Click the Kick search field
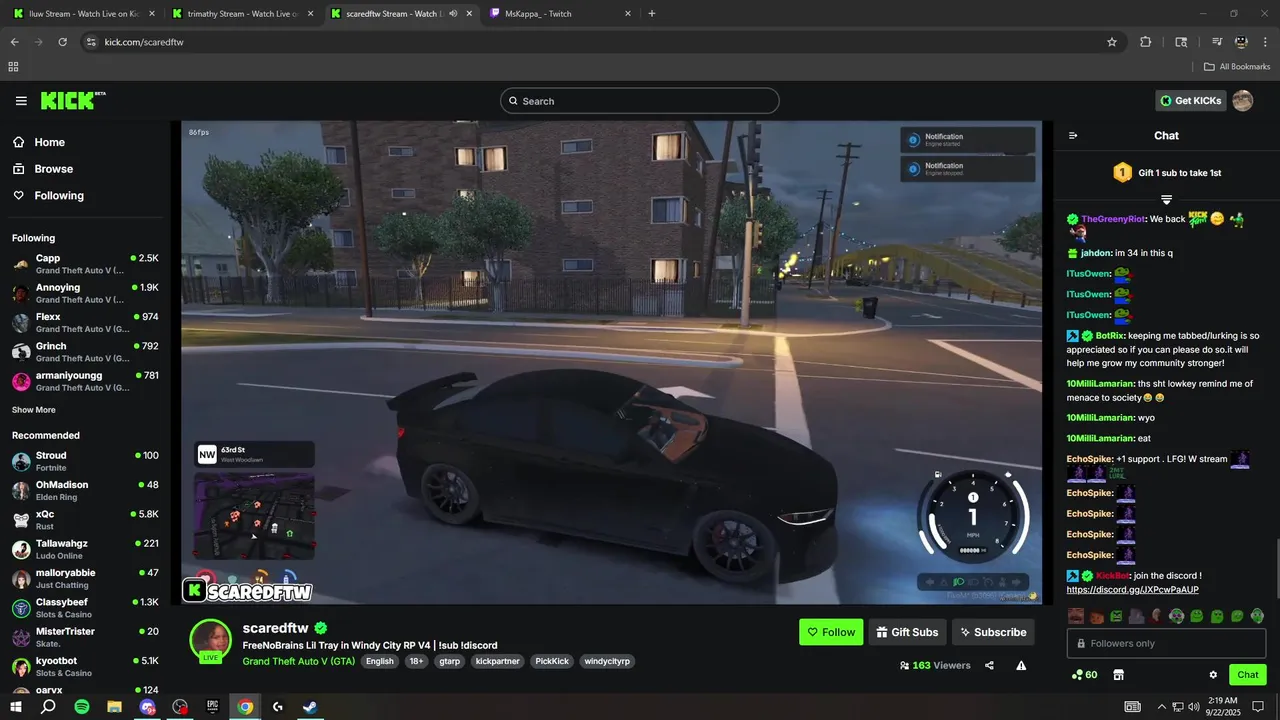 [x=640, y=101]
